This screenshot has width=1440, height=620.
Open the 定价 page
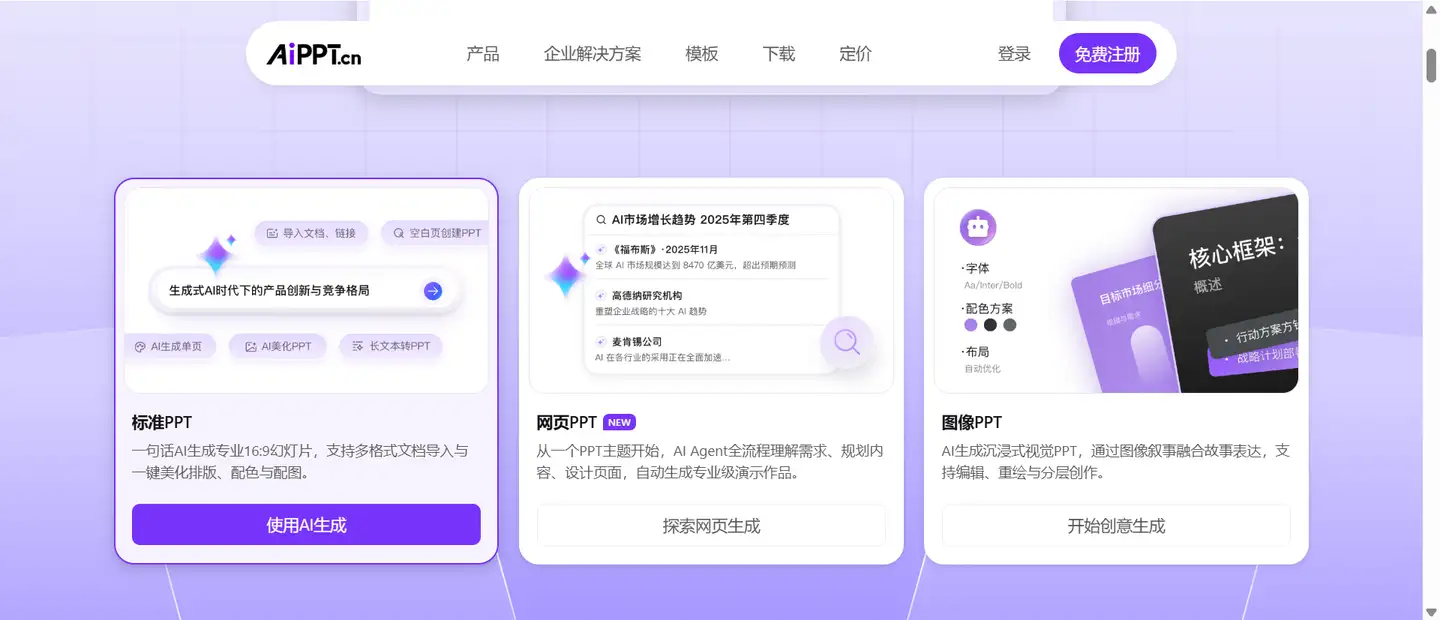(856, 54)
